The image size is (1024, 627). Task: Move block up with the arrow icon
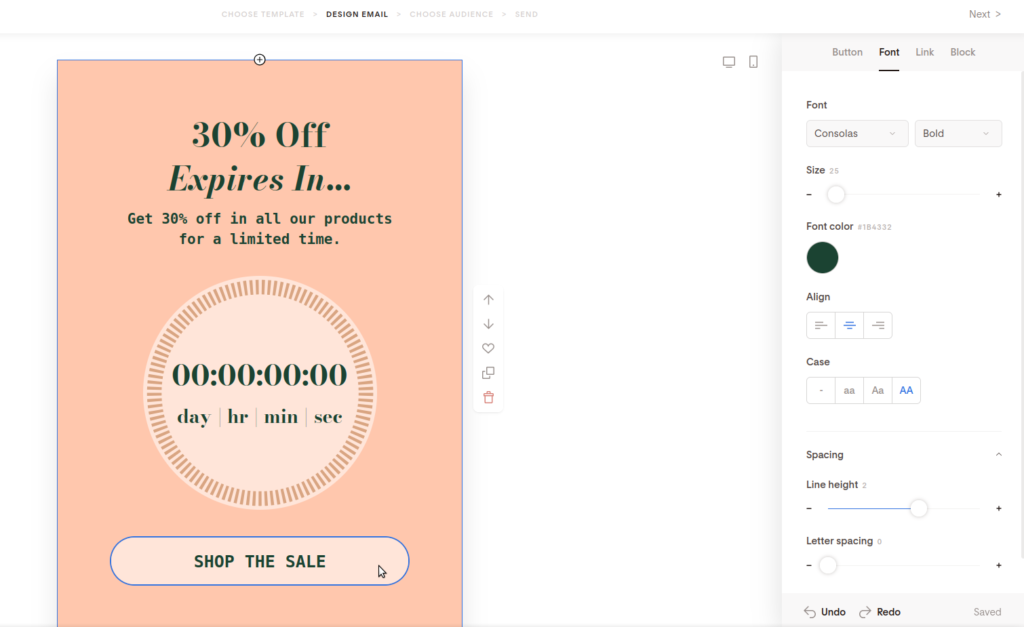(x=488, y=300)
